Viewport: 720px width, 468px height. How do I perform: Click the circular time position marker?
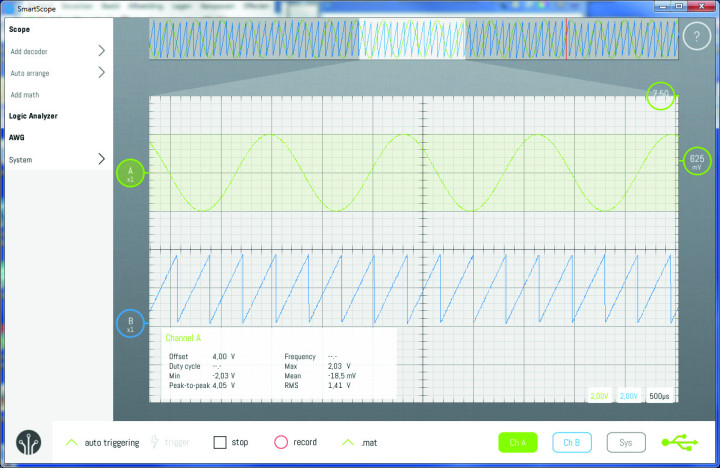[x=660, y=95]
